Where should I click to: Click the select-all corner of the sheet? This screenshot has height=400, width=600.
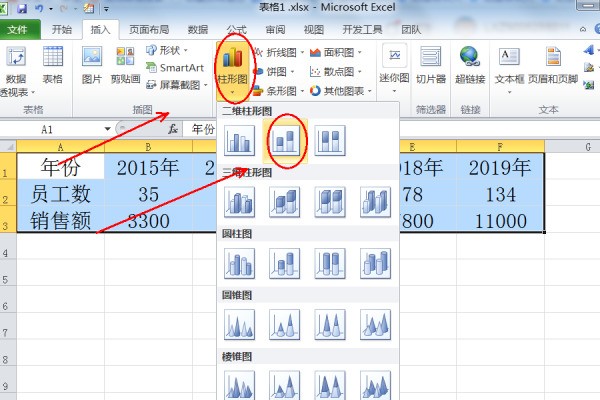[x=8, y=146]
